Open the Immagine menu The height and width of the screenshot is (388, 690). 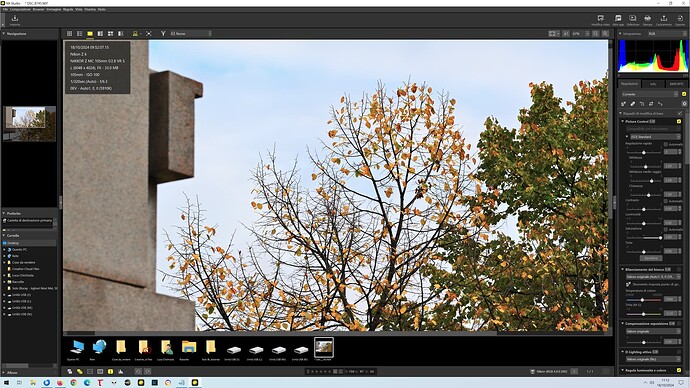pyautogui.click(x=54, y=9)
